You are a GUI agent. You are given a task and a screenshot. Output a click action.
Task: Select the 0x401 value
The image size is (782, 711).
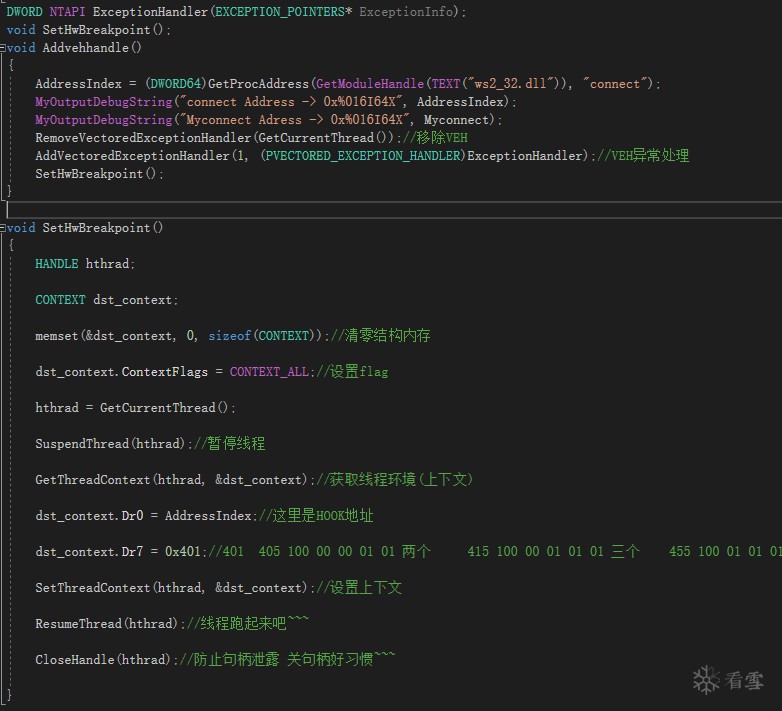(x=183, y=551)
